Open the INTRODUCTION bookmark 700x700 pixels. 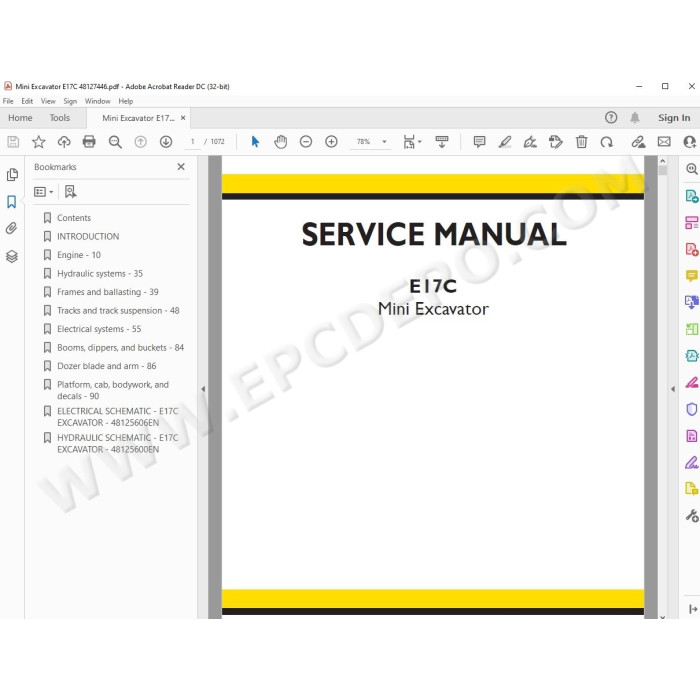[88, 237]
